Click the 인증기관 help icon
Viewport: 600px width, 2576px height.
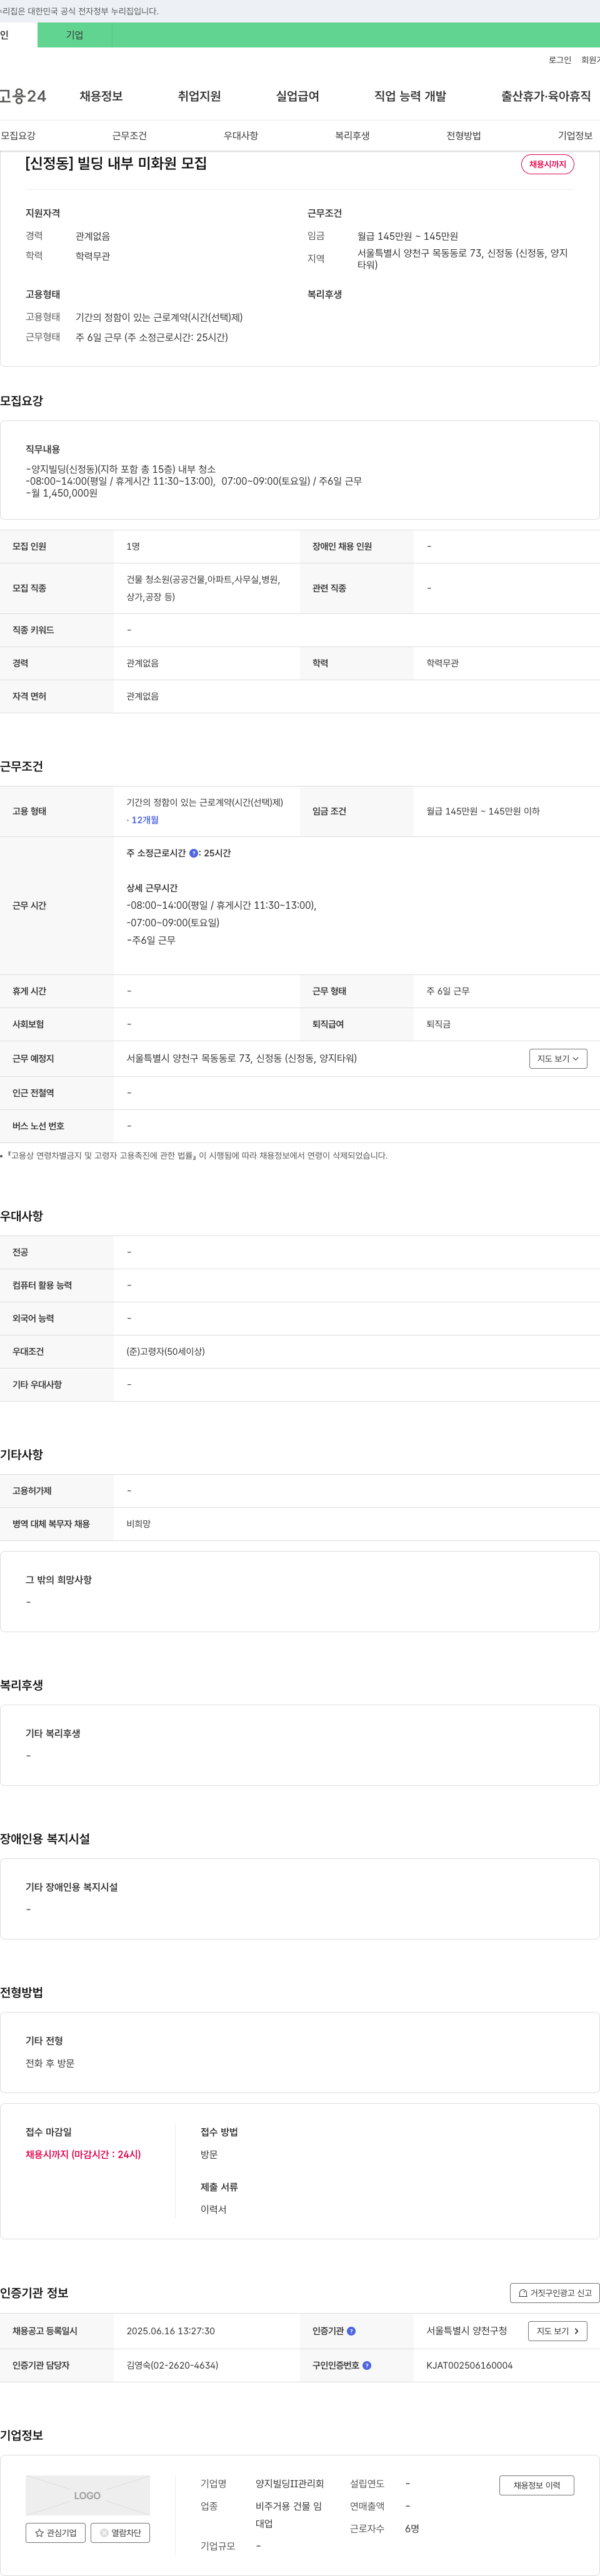coord(351,2331)
